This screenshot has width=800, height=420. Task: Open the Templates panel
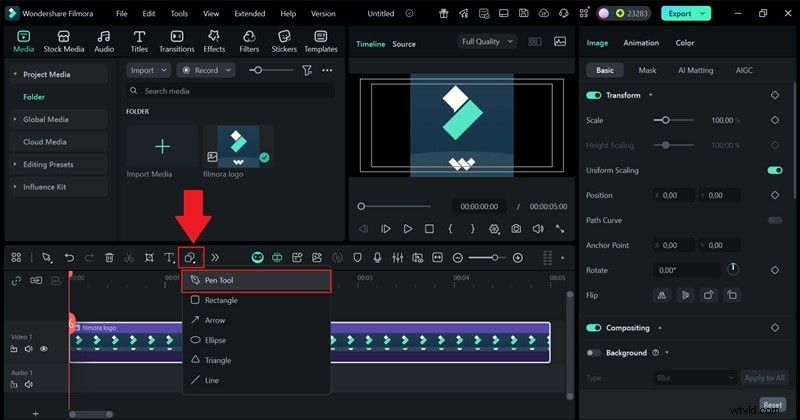coord(321,41)
